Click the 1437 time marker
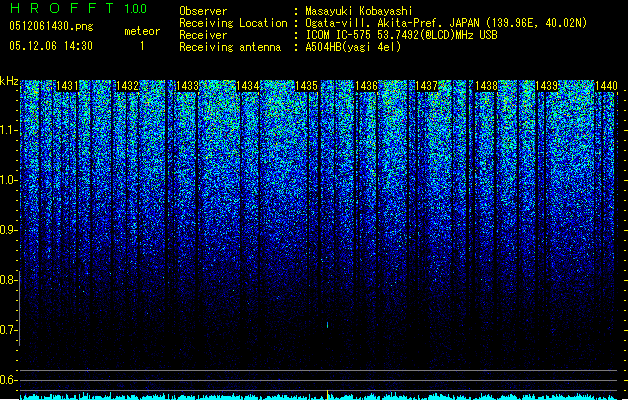 click(426, 86)
